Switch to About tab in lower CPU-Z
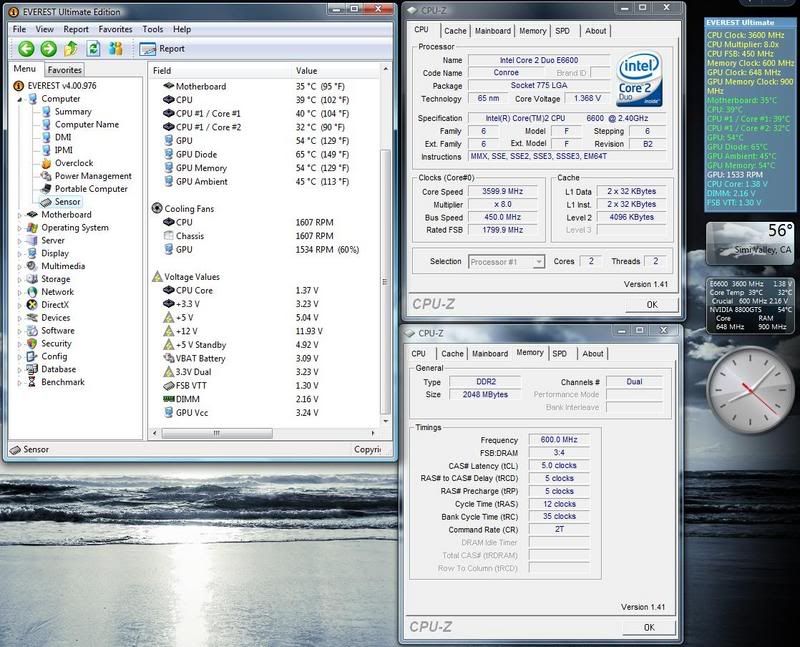This screenshot has height=647, width=800. tap(593, 354)
